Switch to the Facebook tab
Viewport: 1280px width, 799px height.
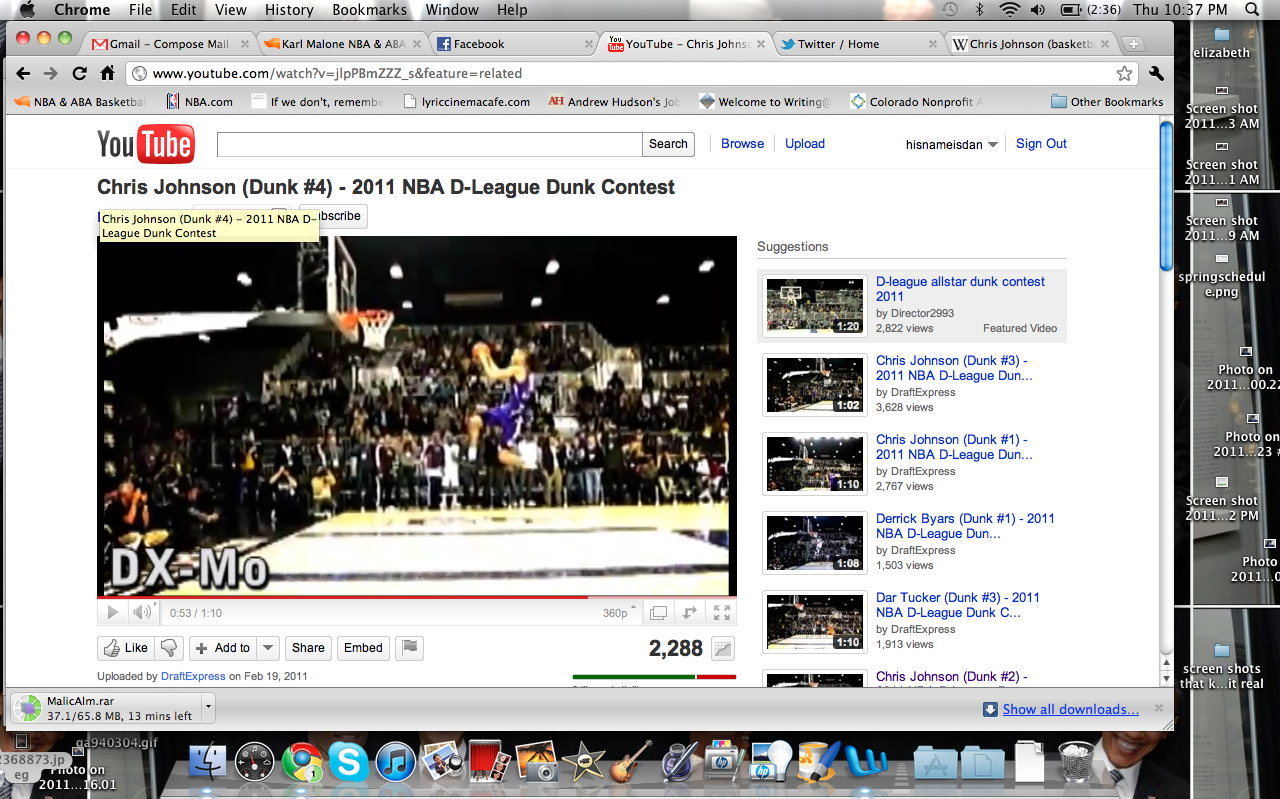515,44
